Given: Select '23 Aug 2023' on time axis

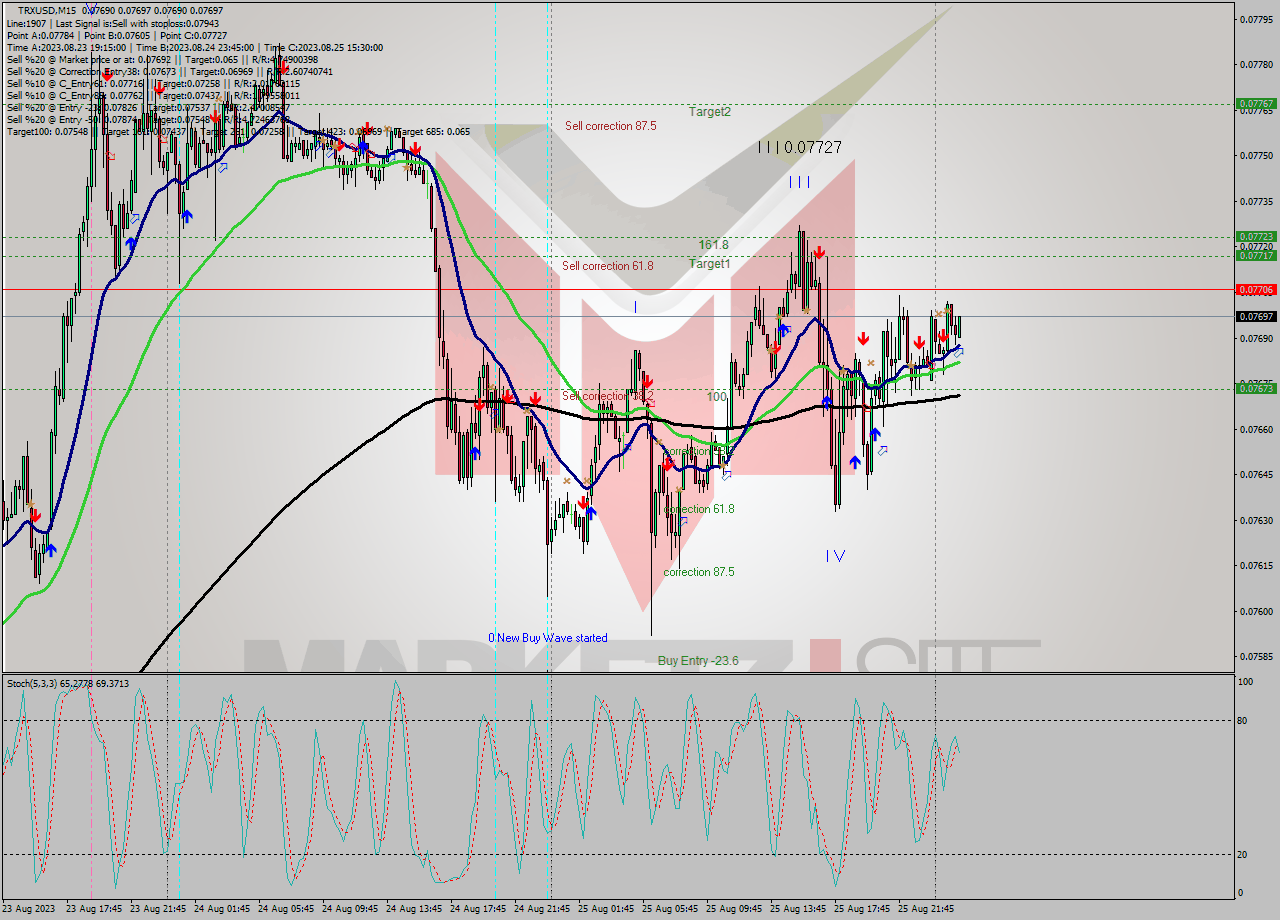Looking at the screenshot, I should pyautogui.click(x=30, y=909).
